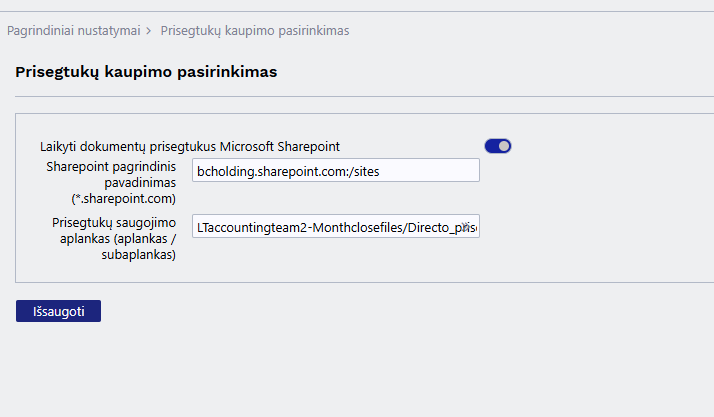Click the breadcrumb chevron separator
This screenshot has height=417, width=714.
pyautogui.click(x=149, y=31)
